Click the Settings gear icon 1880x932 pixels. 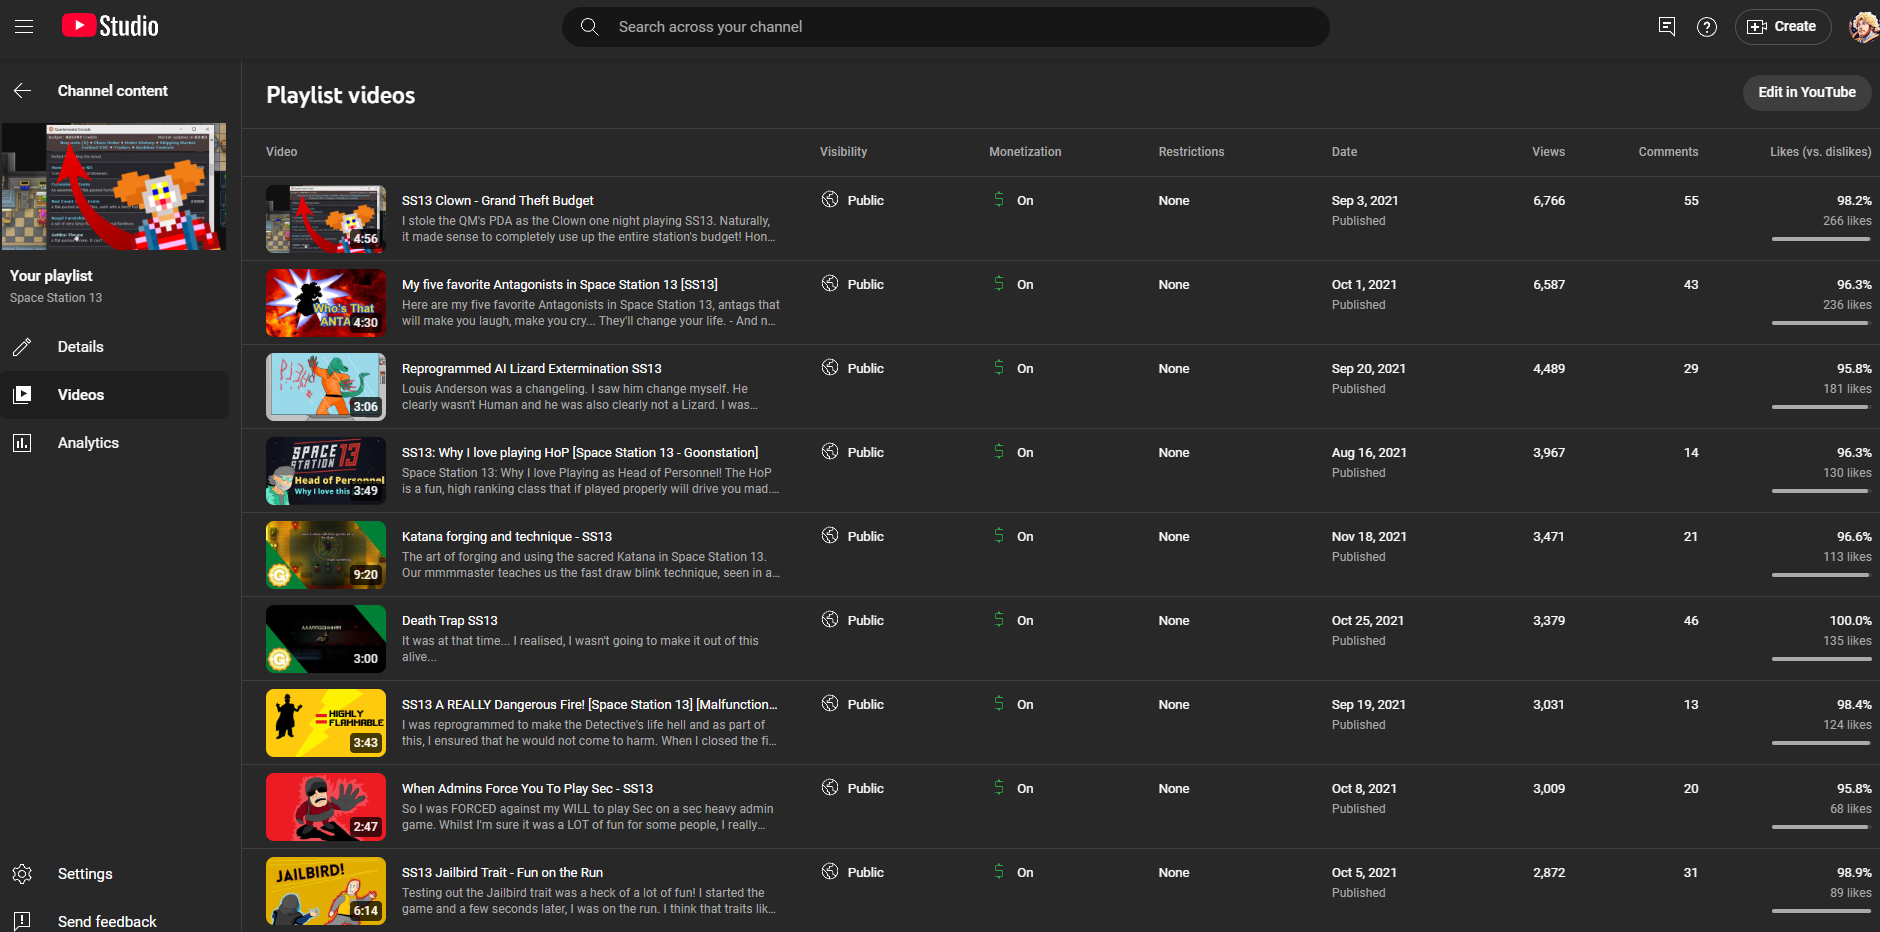point(22,874)
